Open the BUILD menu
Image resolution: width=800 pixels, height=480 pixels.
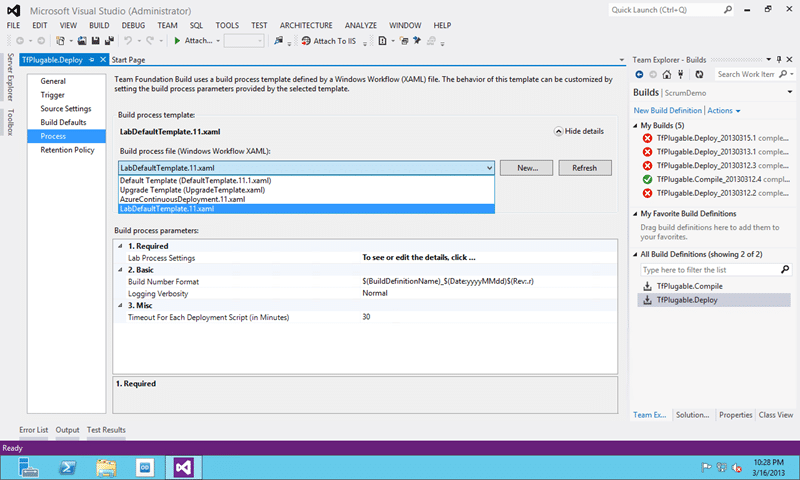coord(99,26)
